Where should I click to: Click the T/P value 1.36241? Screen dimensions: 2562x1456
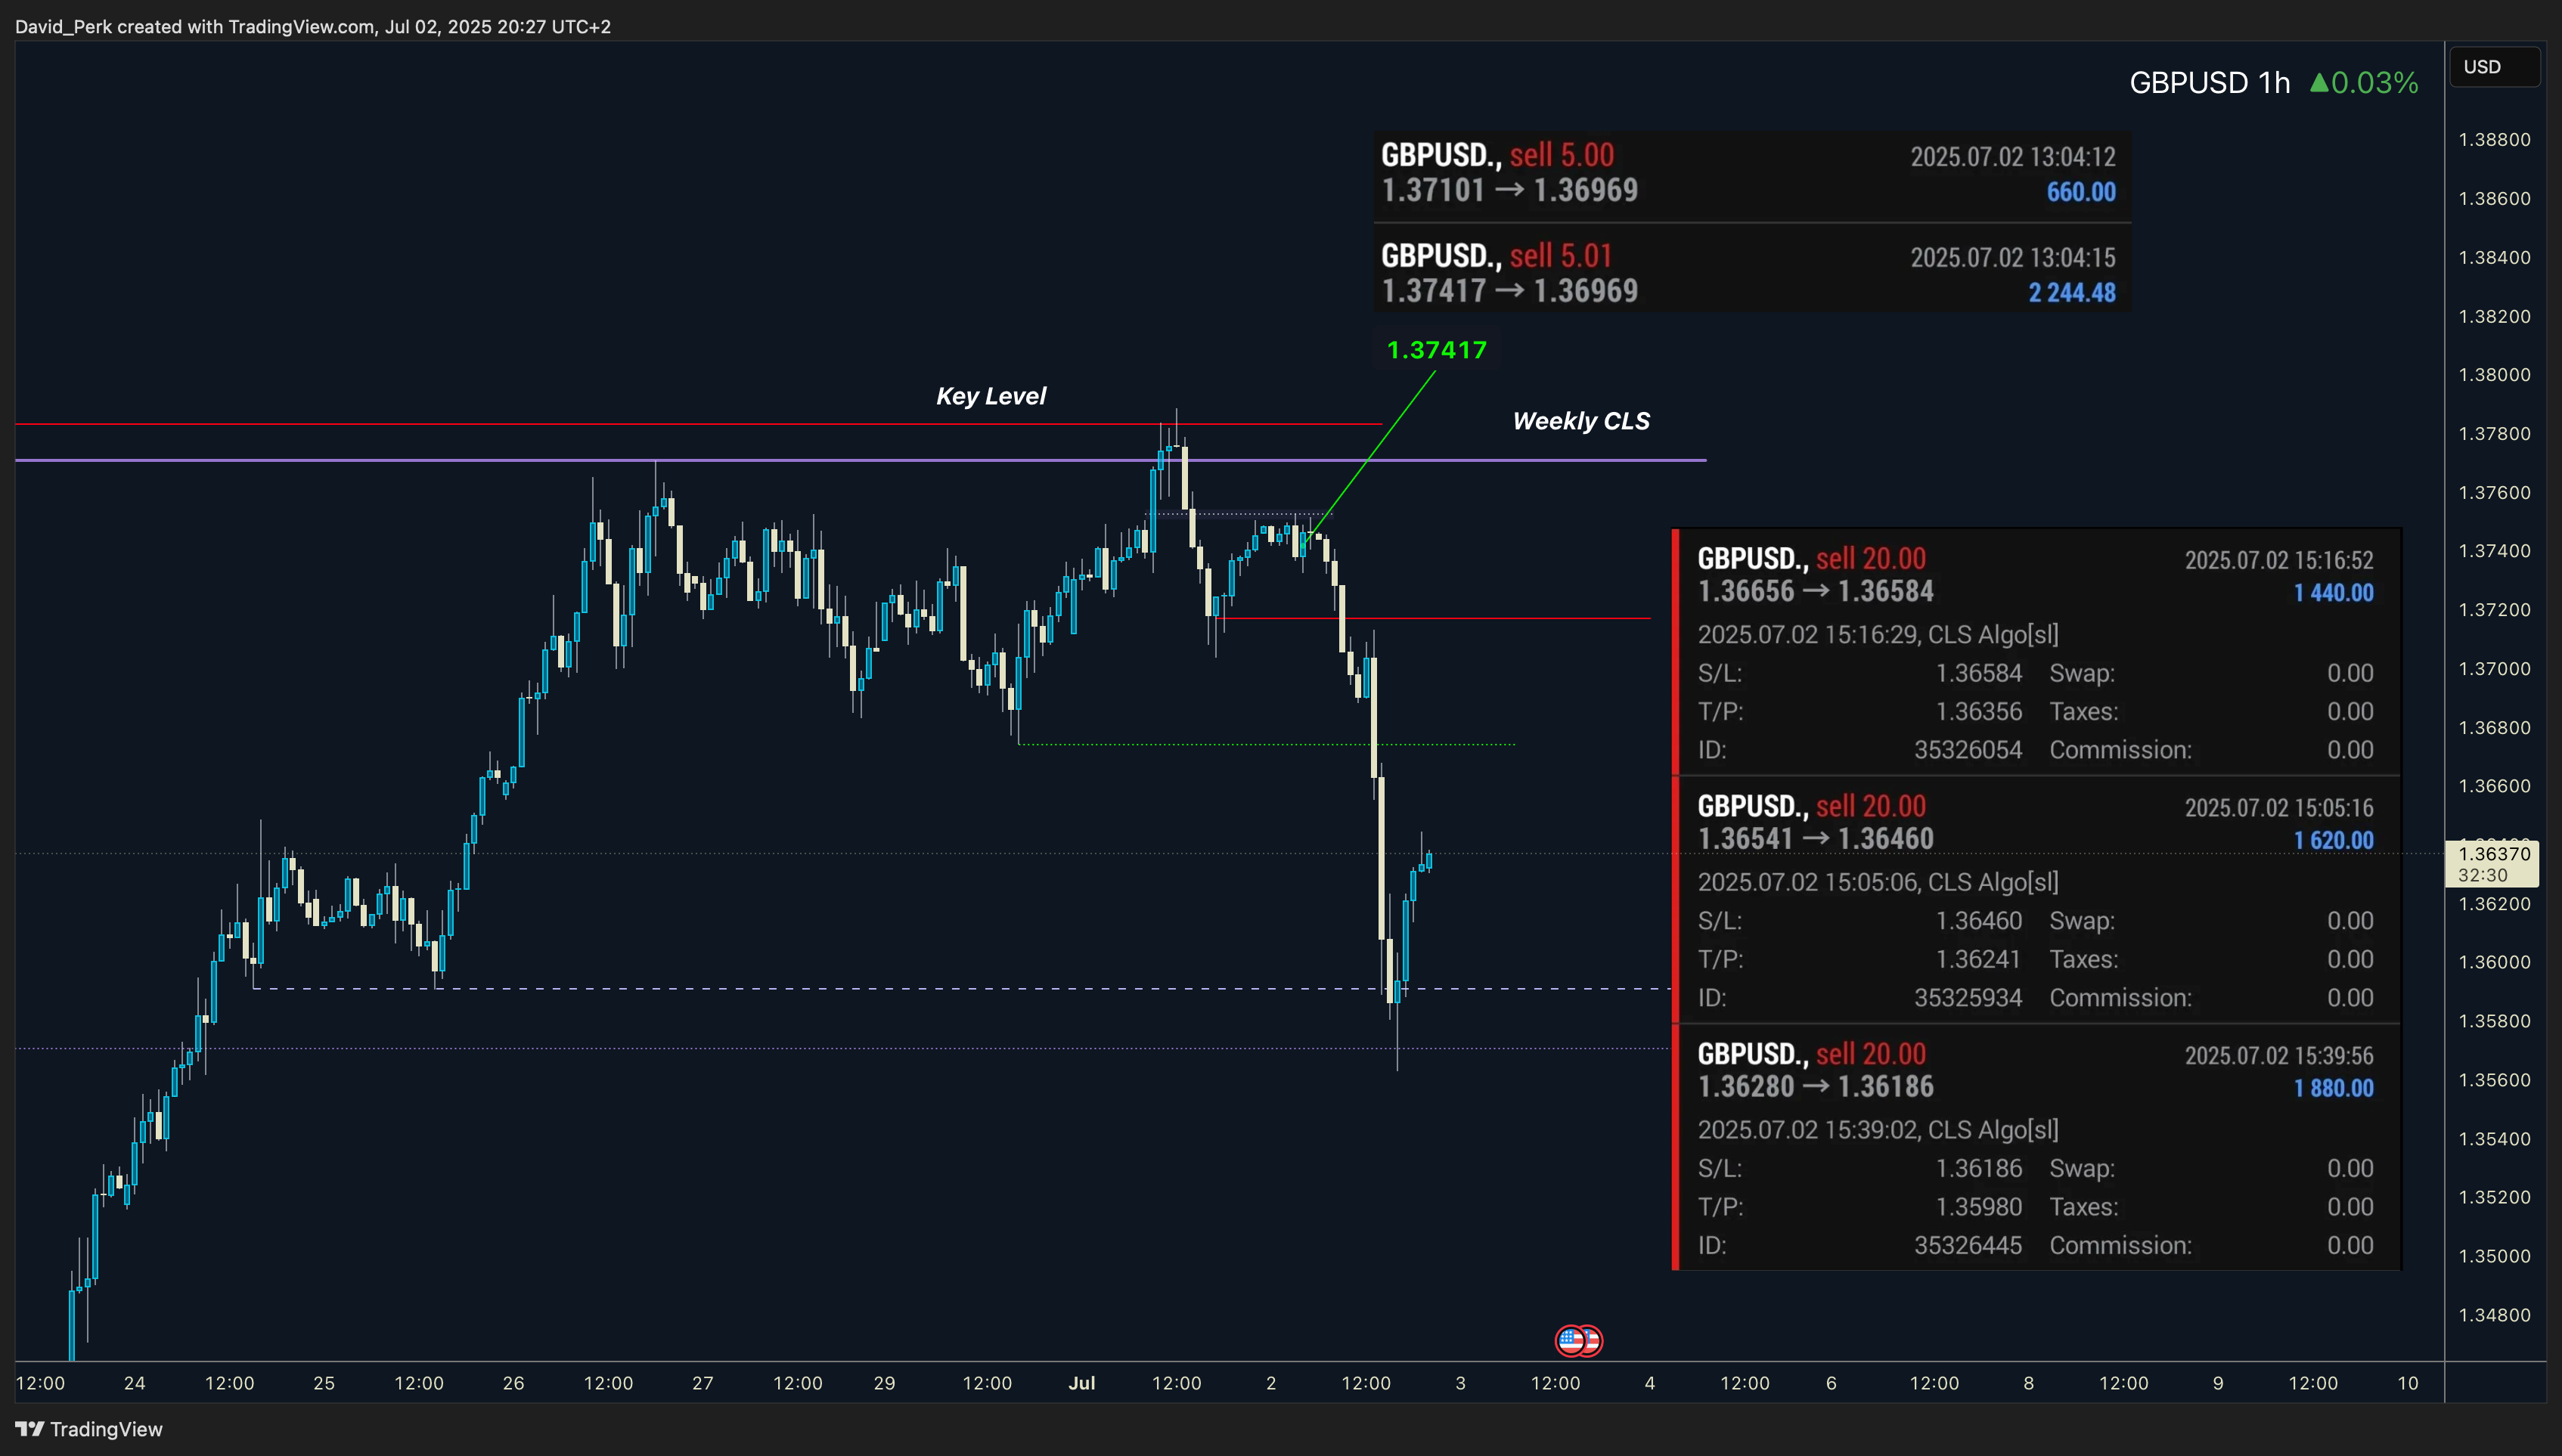click(x=1978, y=960)
